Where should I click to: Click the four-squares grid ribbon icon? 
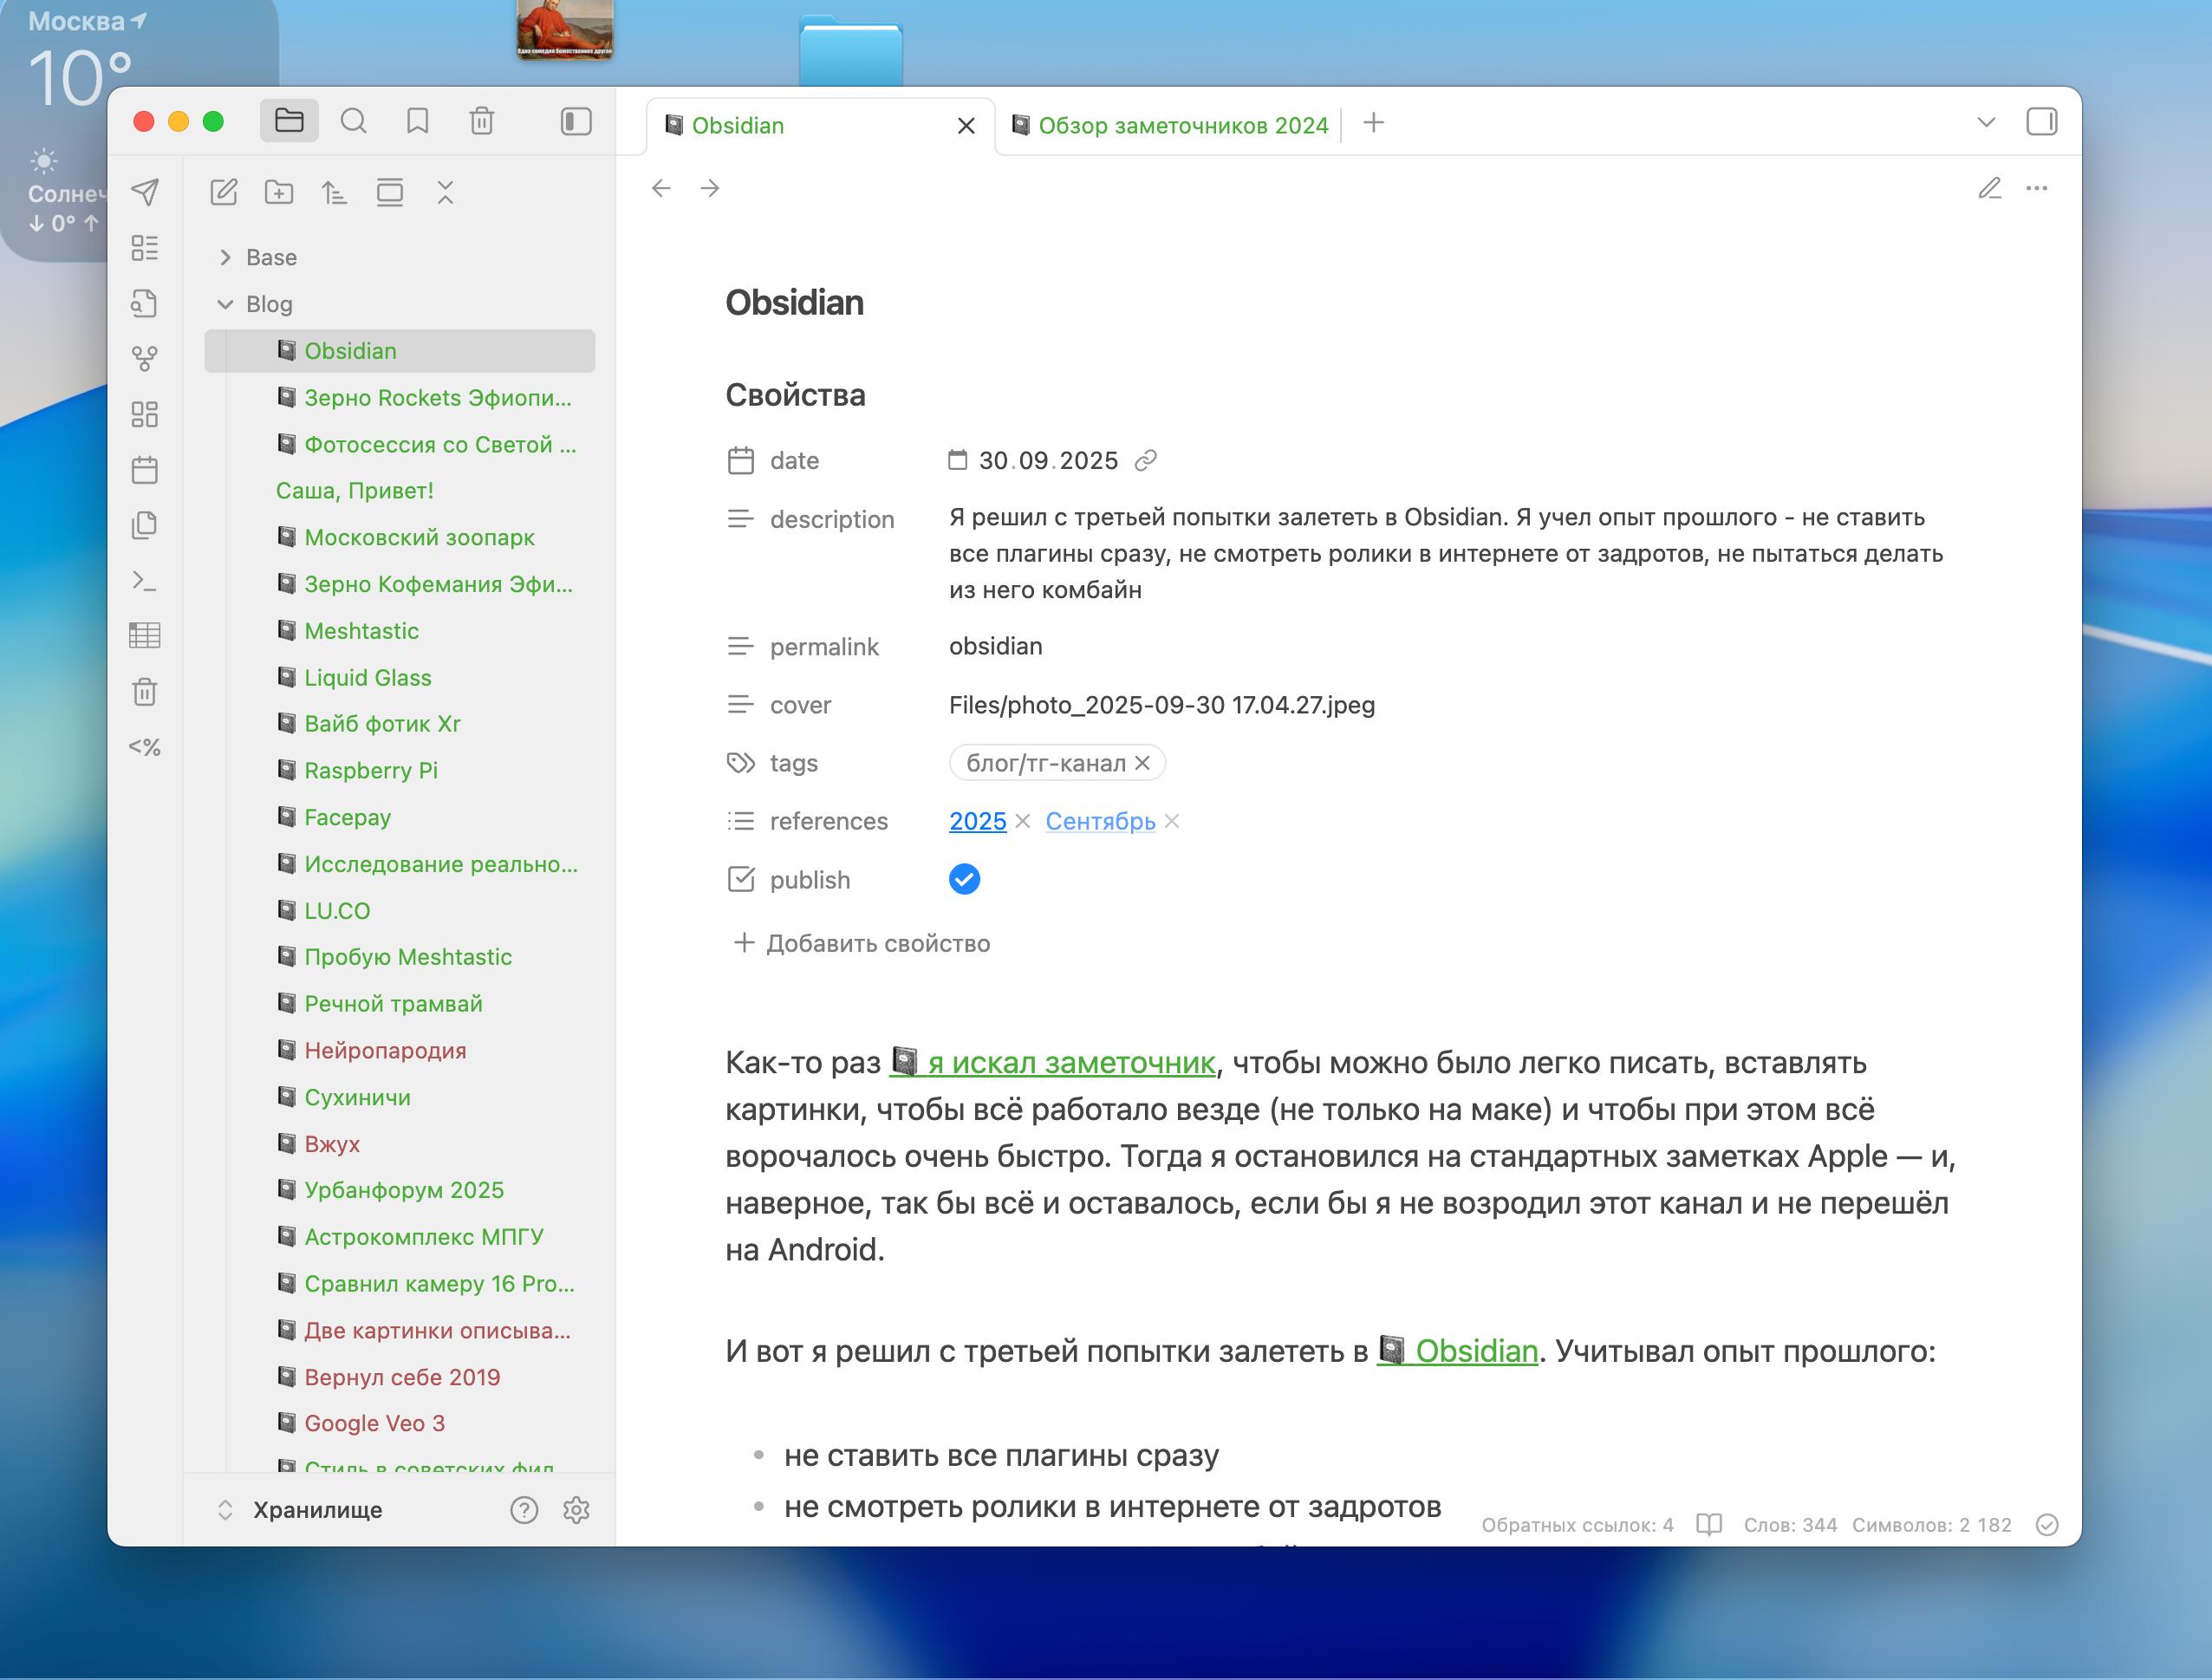point(145,414)
